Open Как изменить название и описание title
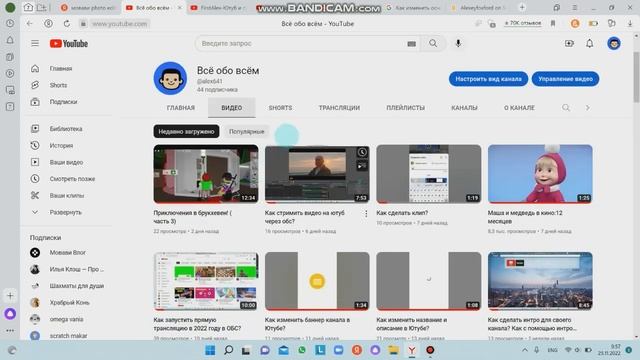 [411, 324]
